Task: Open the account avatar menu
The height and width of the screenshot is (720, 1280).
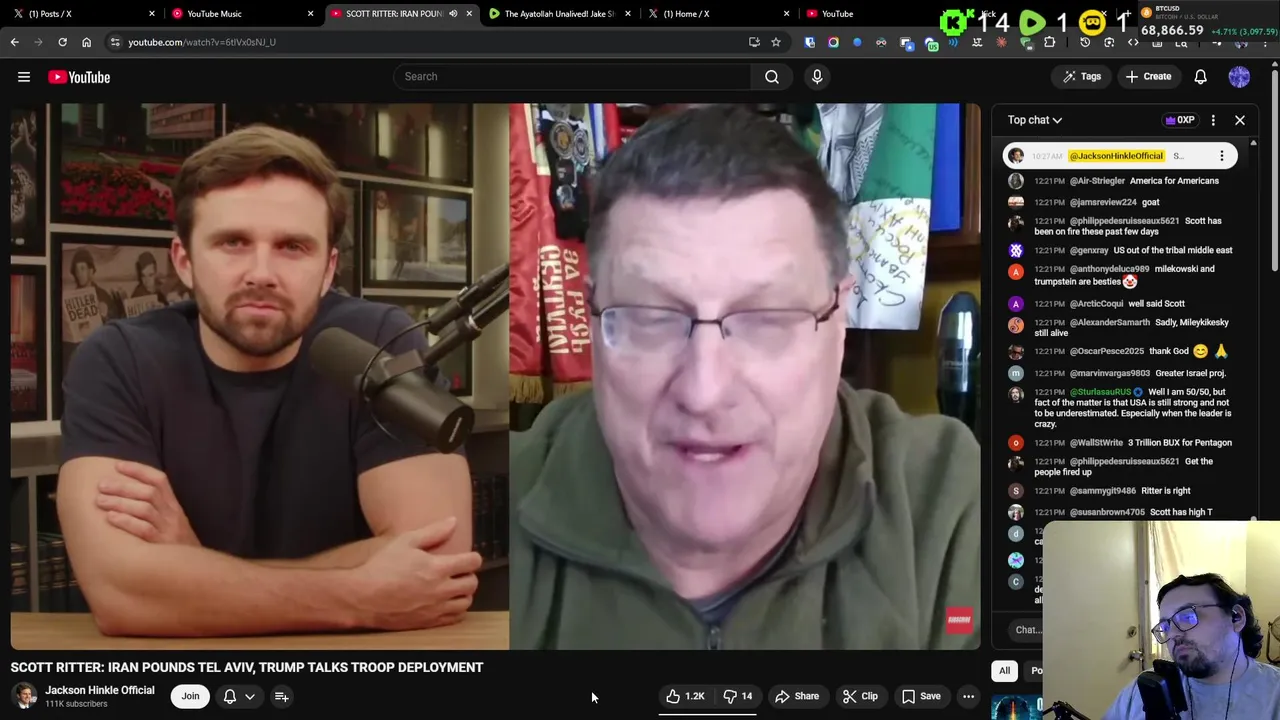Action: point(1239,77)
